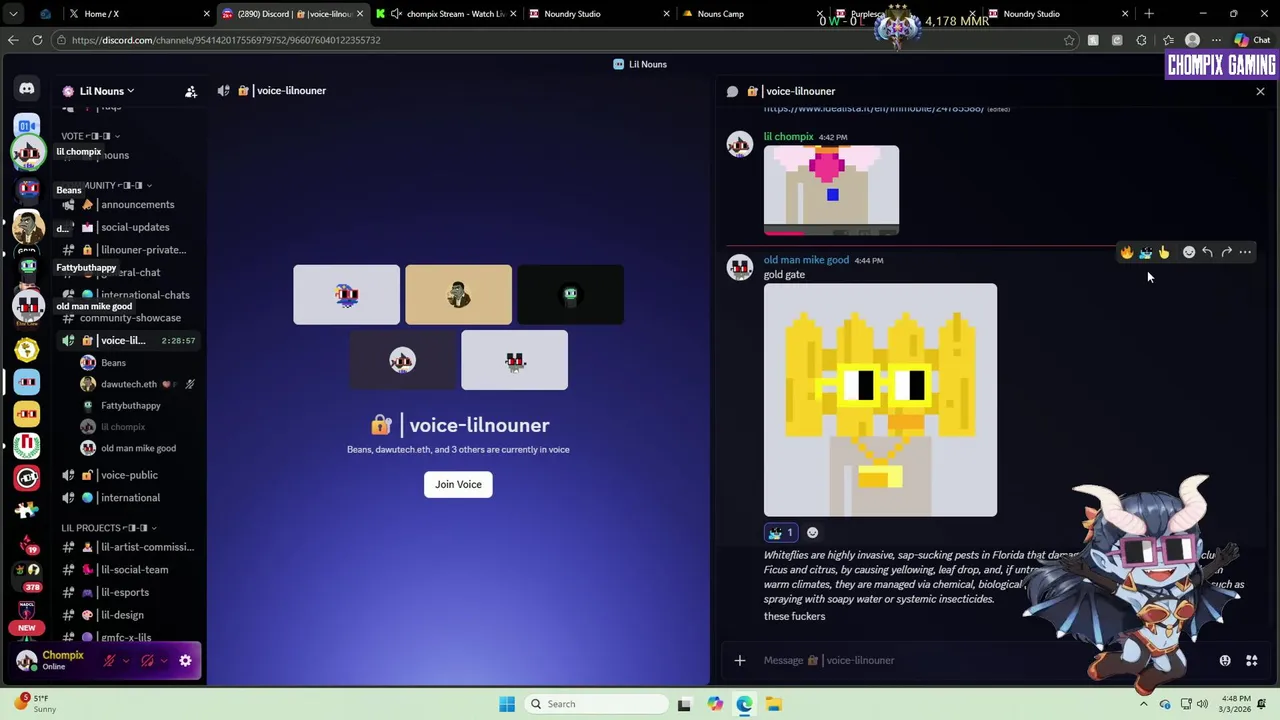Viewport: 1280px width, 720px height.
Task: Join the international voice channel
Action: click(x=128, y=498)
